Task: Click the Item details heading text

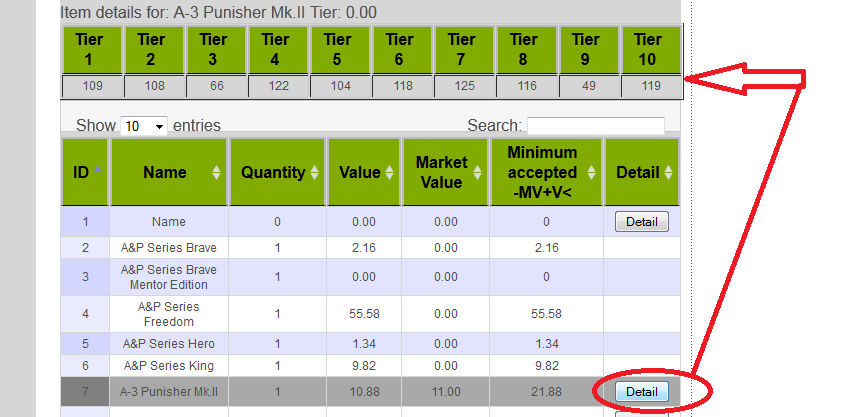Action: pyautogui.click(x=218, y=12)
